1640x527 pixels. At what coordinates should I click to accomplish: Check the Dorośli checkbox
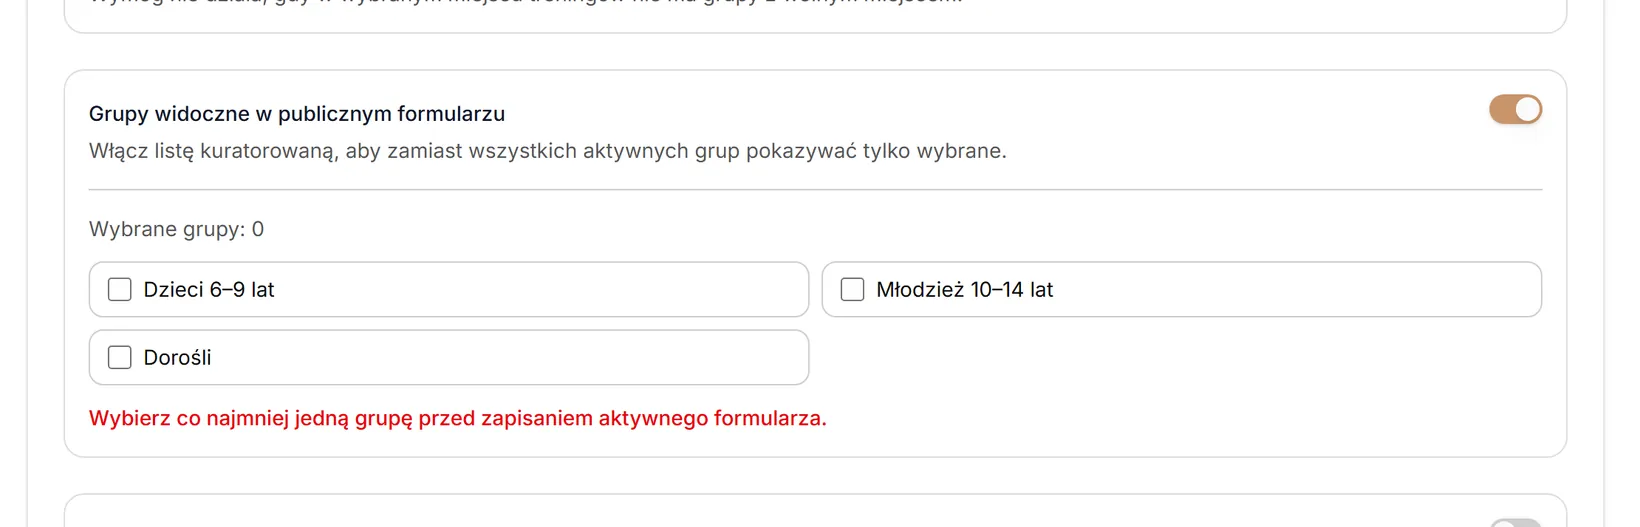(120, 357)
